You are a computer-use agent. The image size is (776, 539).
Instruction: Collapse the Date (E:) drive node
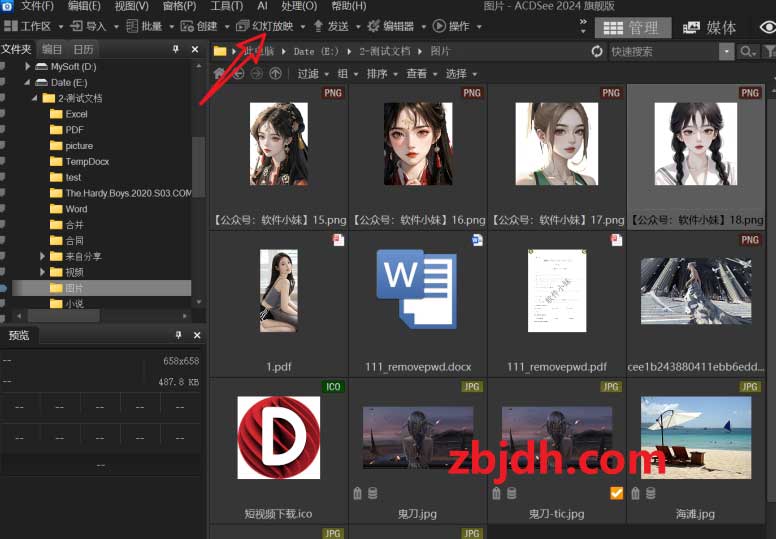[28, 82]
